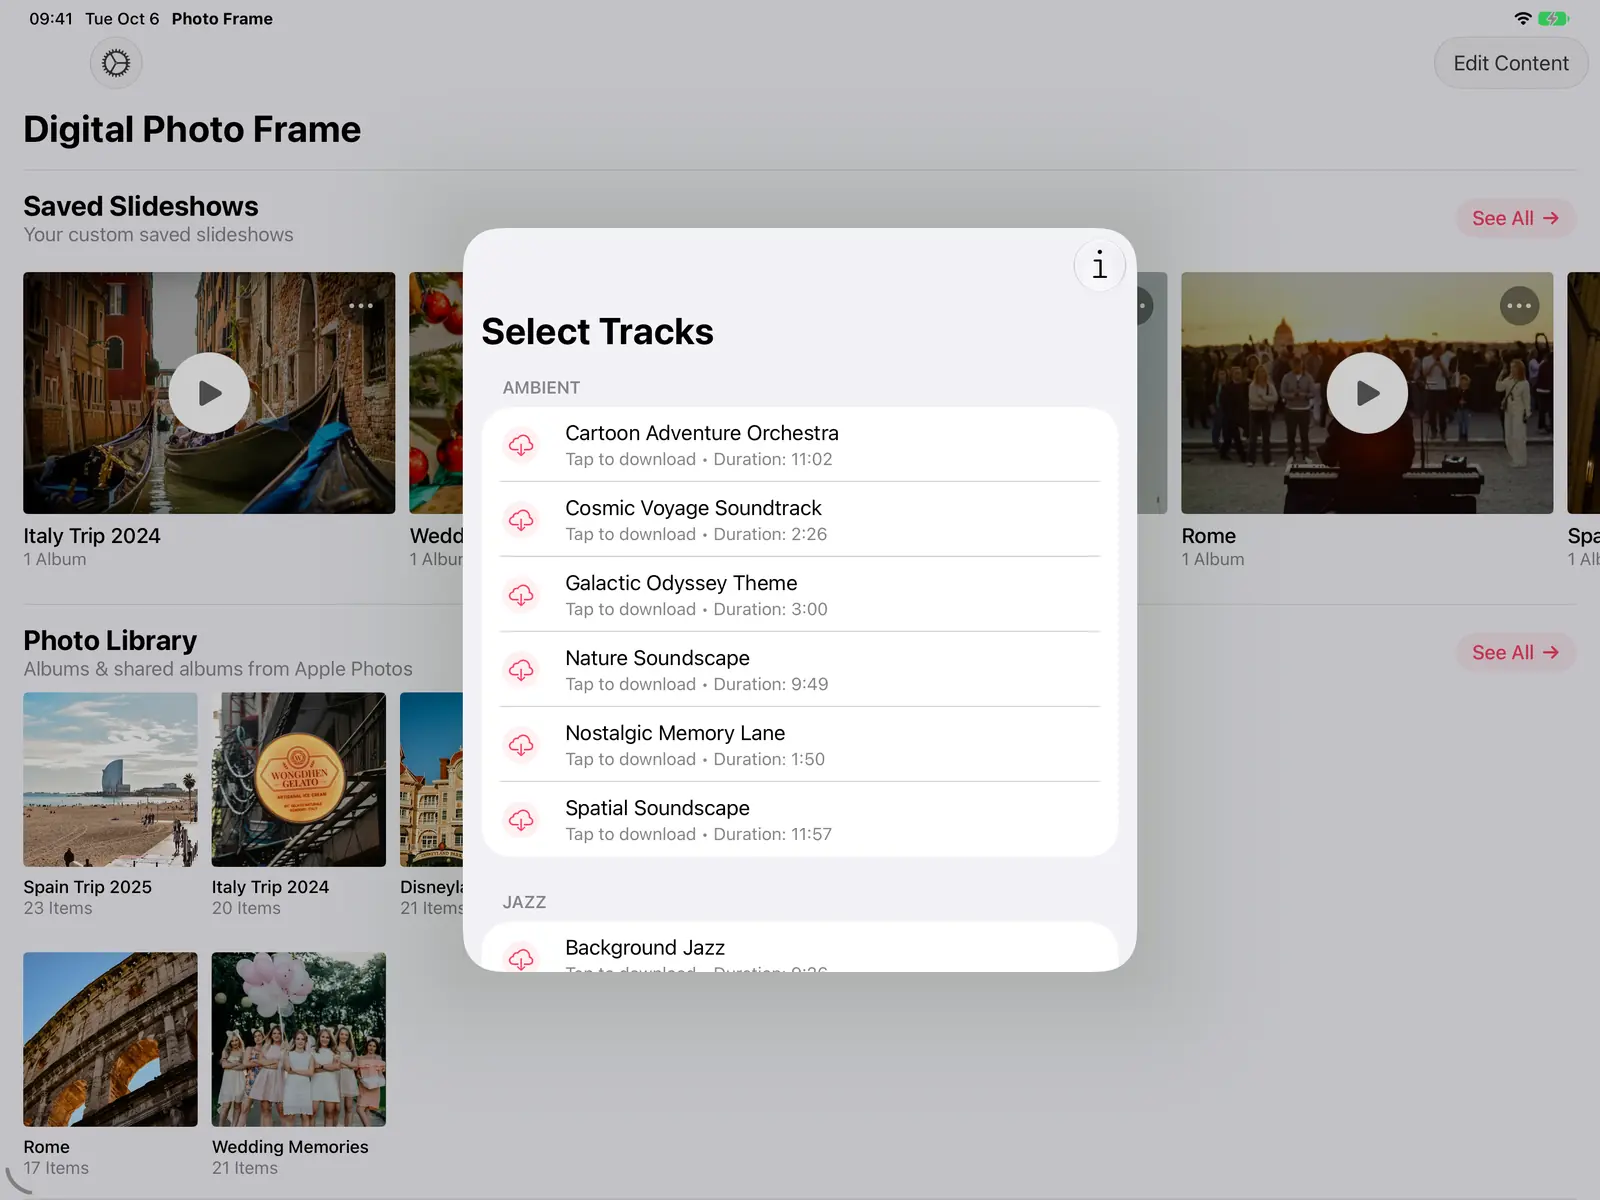Open the Wedding Memories album thumbnail

point(299,1040)
